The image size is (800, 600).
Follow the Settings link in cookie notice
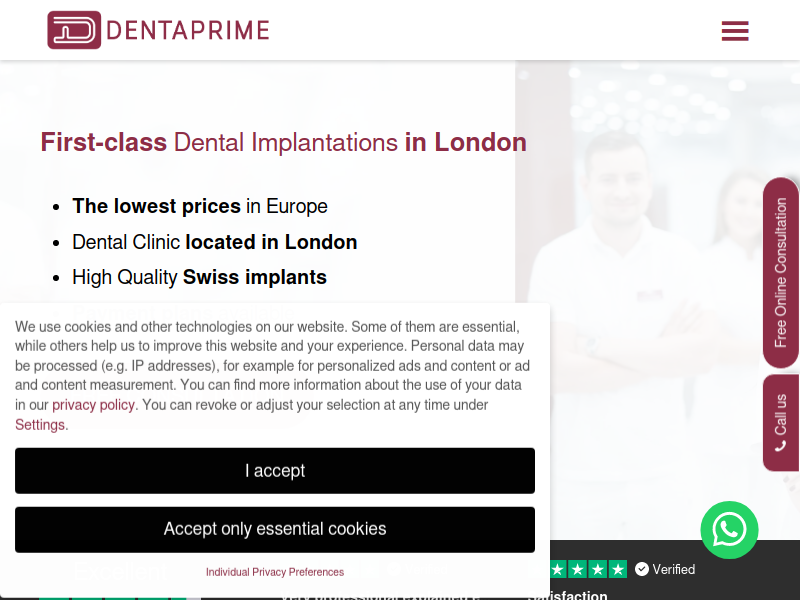coord(40,425)
